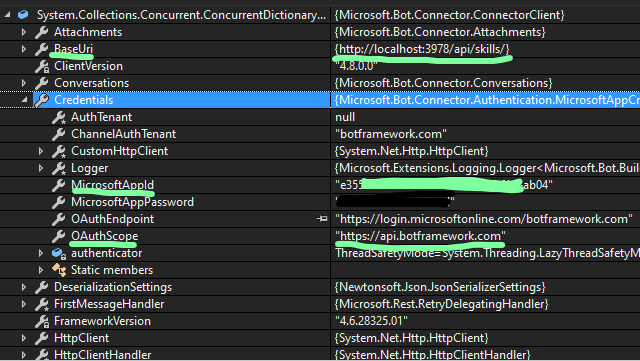Click the wrench icon beside MicrosoftAppPassword
This screenshot has height=361, width=640.
coord(59,202)
